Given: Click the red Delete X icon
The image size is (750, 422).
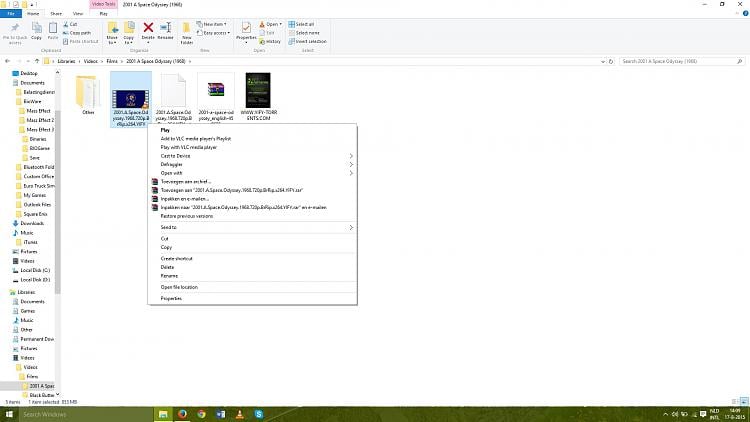Looking at the screenshot, I should (x=148, y=28).
